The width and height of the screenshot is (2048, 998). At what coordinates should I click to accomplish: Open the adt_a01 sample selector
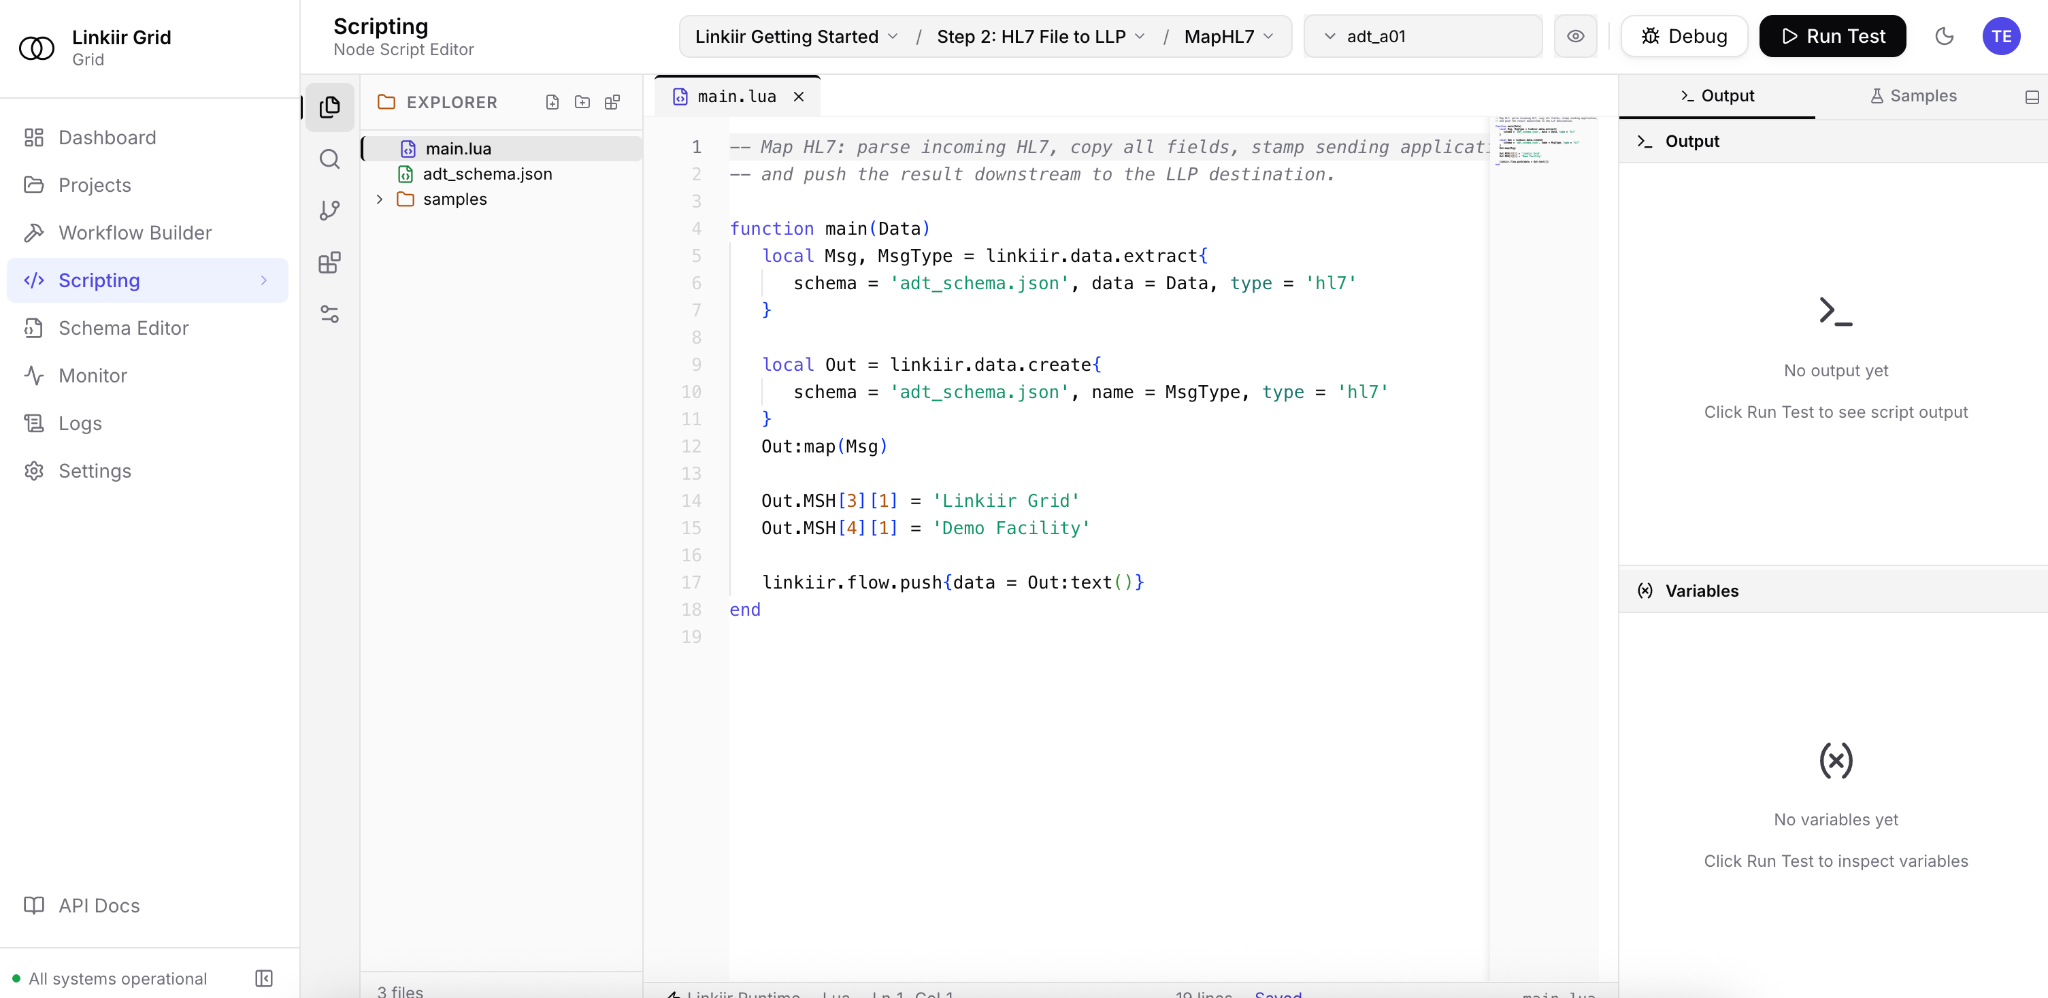1423,37
